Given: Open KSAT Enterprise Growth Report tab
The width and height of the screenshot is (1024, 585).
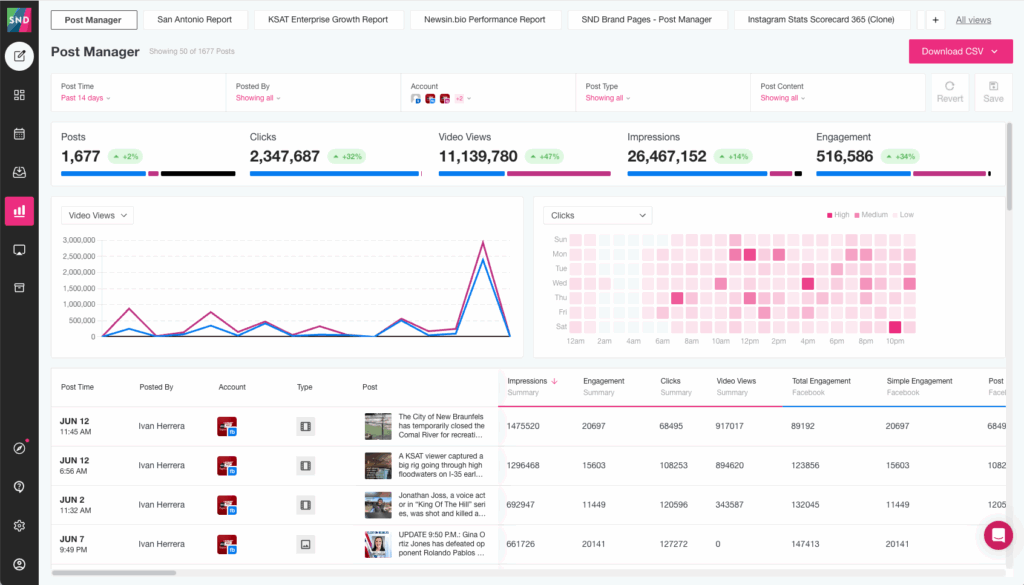Looking at the screenshot, I should [x=328, y=20].
